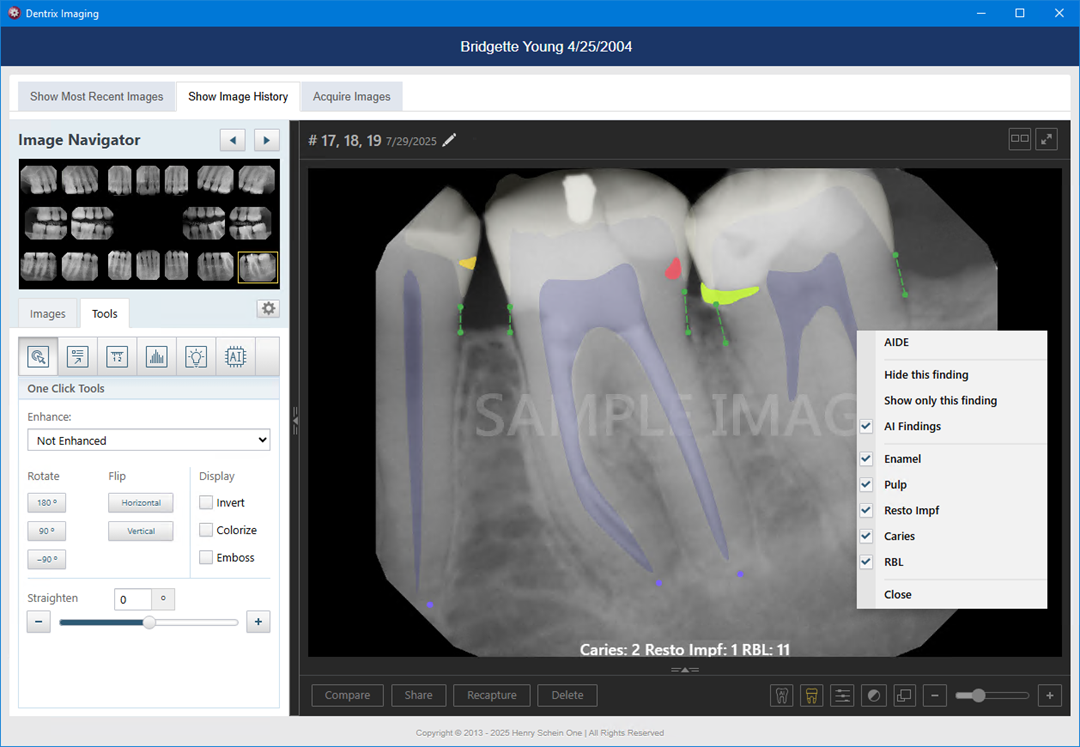Open the annotation tools icon
The image size is (1080, 747).
tap(77, 357)
